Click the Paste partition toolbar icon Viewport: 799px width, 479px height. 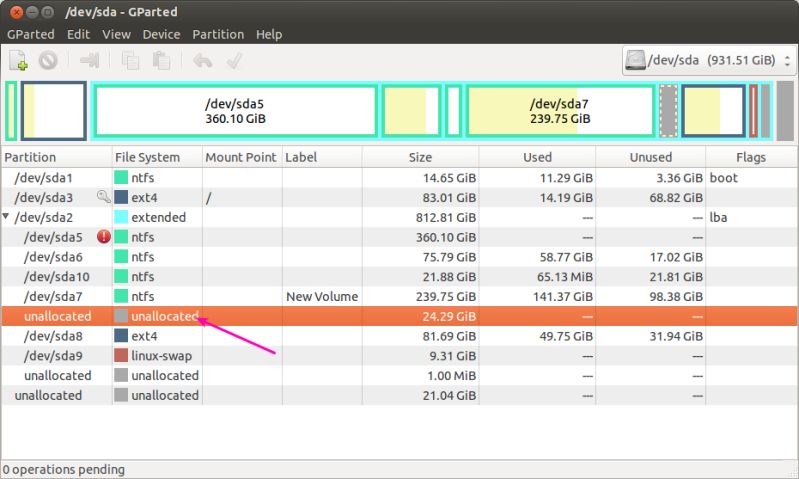pyautogui.click(x=161, y=60)
